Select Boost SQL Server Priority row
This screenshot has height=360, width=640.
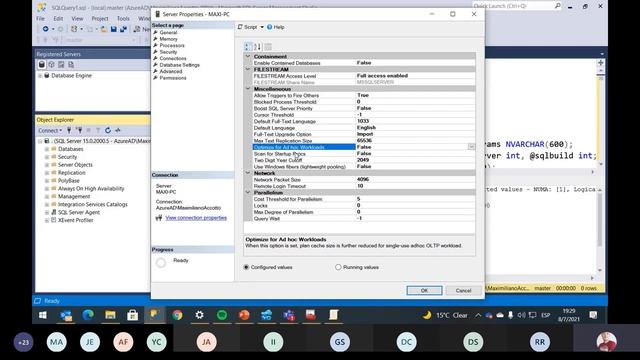[364, 108]
